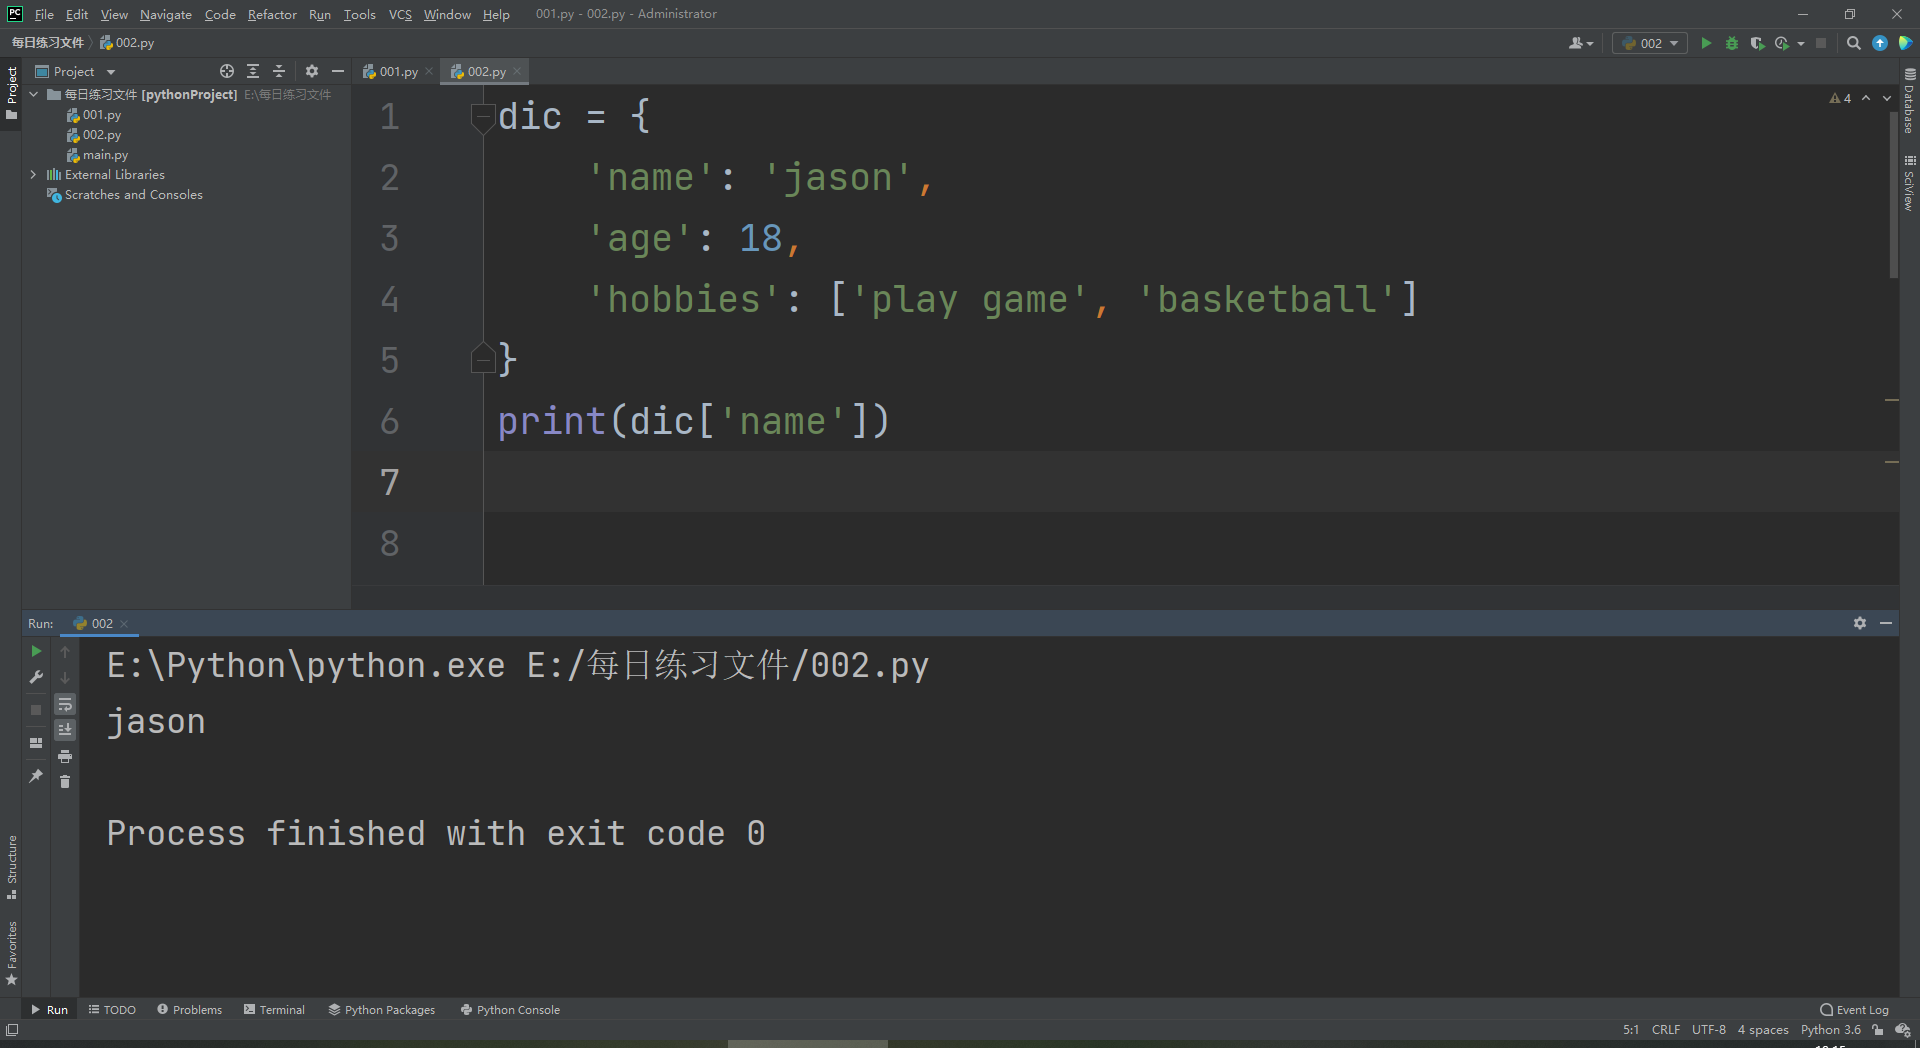Hide the Project panel with minus icon
Image resolution: width=1920 pixels, height=1048 pixels.
point(338,71)
